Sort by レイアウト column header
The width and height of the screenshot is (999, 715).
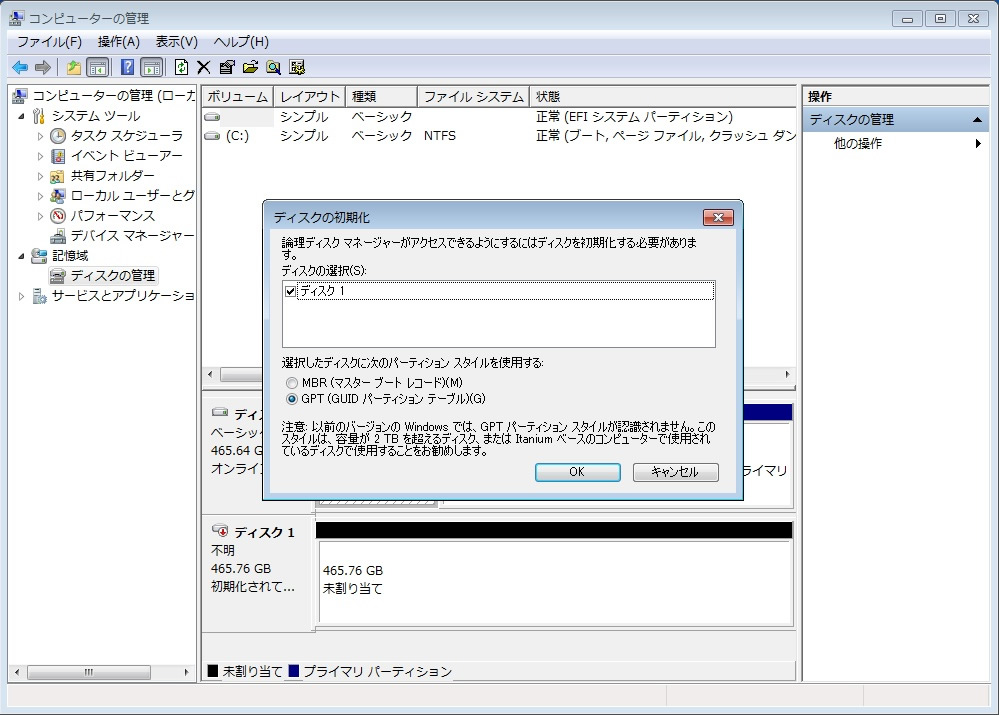pos(310,96)
